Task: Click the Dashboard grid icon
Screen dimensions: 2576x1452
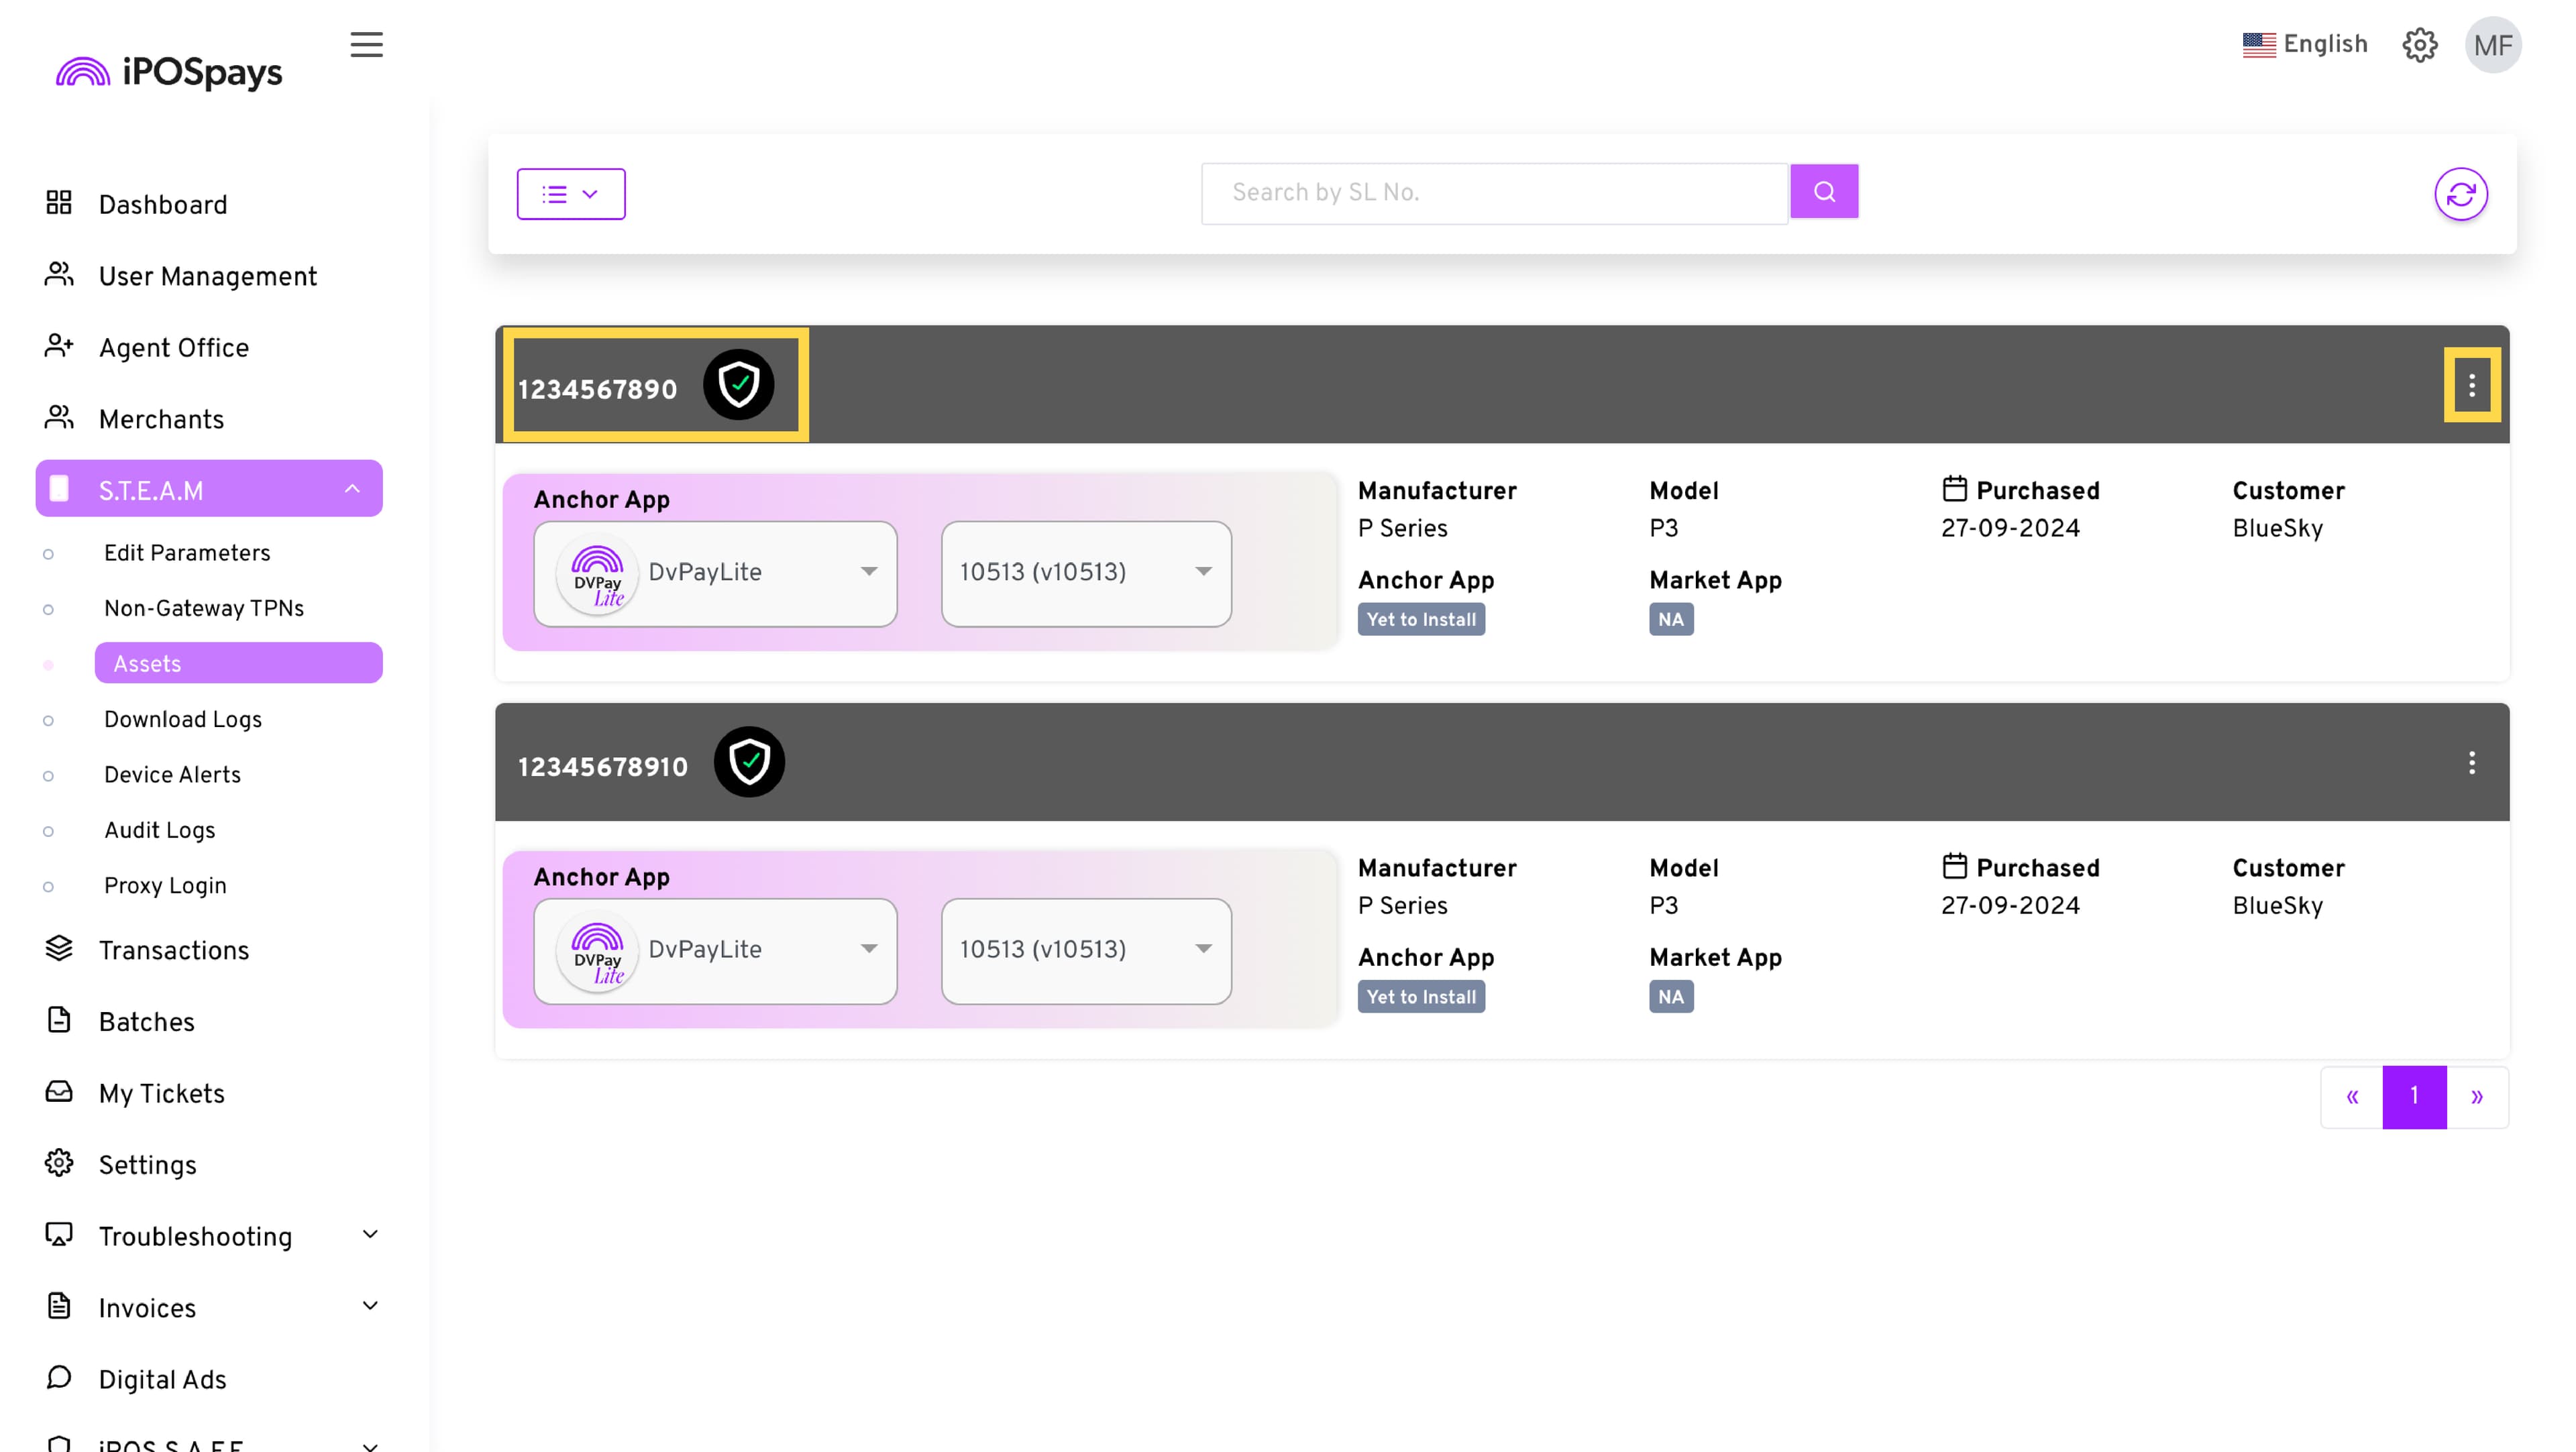Action: (x=59, y=203)
